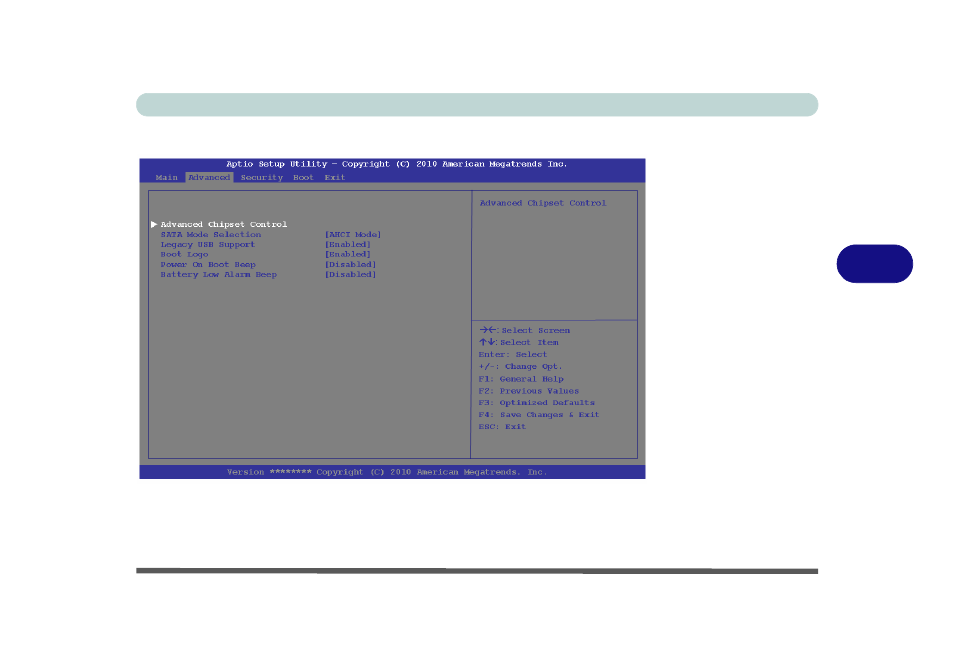This screenshot has height=672, width=954.
Task: Select Legacy USB Support setting
Action: click(207, 244)
